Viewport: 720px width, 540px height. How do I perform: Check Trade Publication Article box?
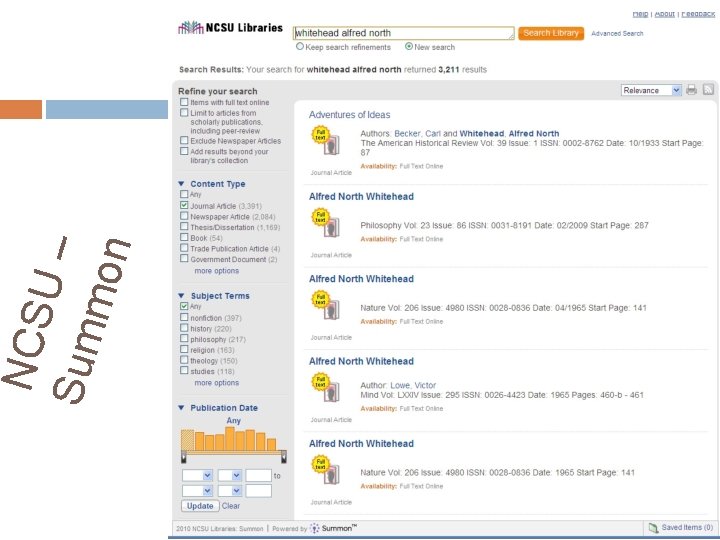(184, 248)
